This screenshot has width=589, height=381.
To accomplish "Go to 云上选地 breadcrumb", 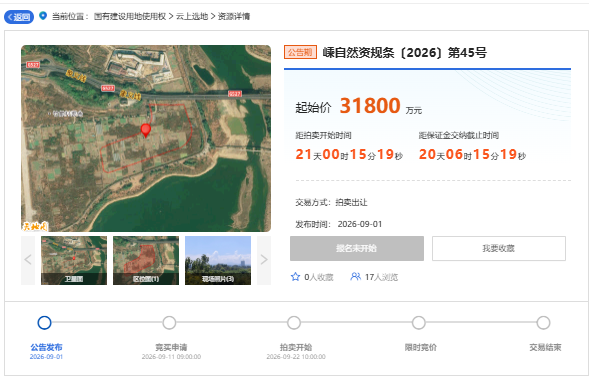I will pyautogui.click(x=192, y=16).
